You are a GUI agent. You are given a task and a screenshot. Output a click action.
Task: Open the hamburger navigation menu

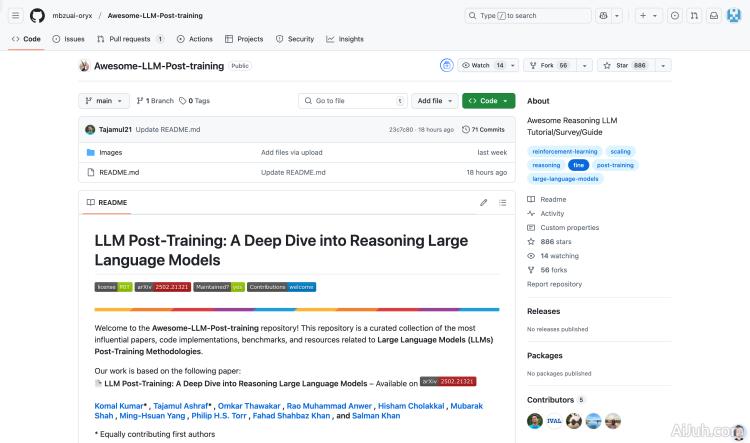pos(15,16)
